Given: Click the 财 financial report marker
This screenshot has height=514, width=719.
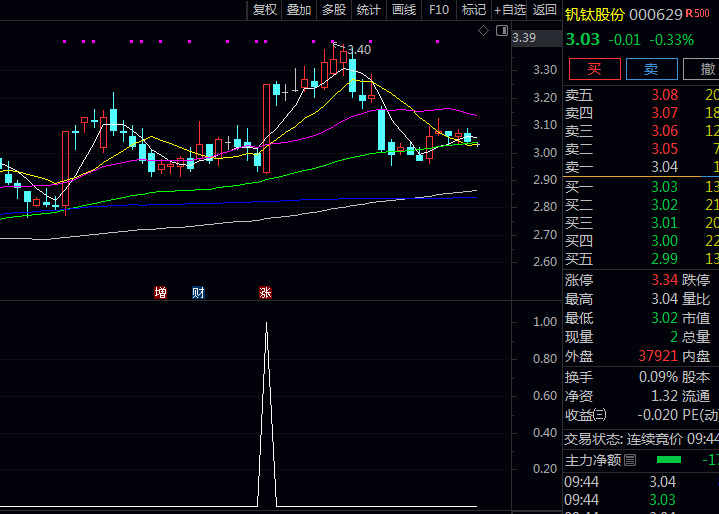Looking at the screenshot, I should (199, 293).
